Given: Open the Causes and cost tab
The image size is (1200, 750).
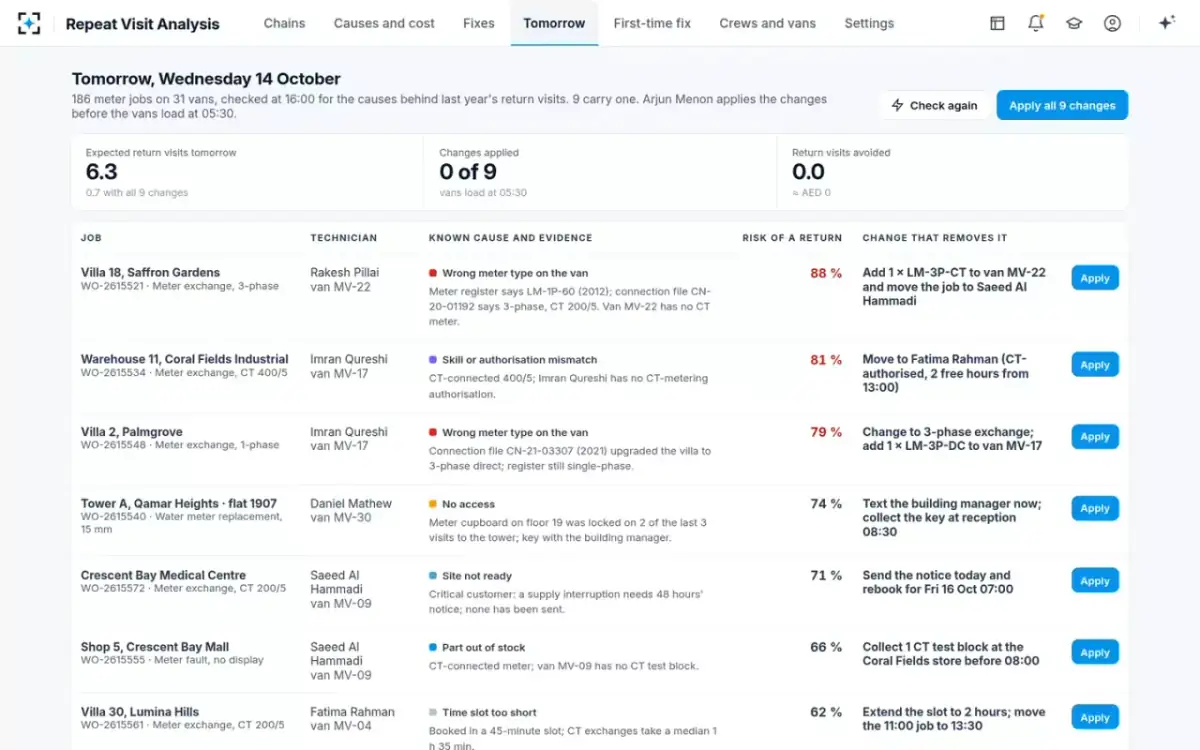Looking at the screenshot, I should point(384,23).
